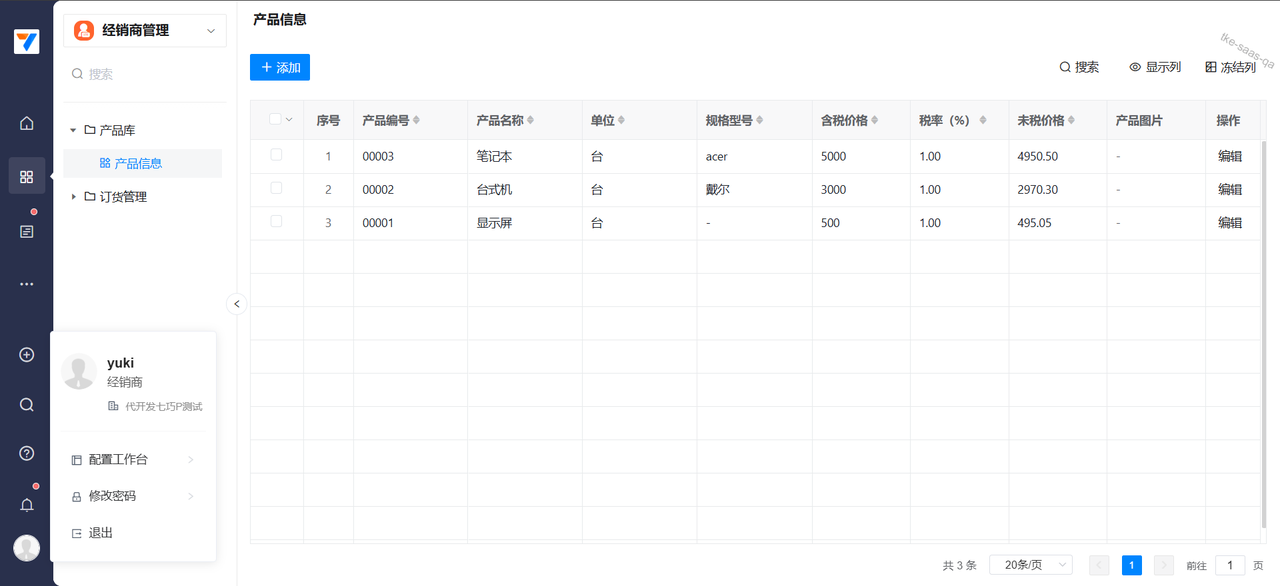The image size is (1280, 586).
Task: Open the apps grid icon in sidebar
Action: click(27, 177)
